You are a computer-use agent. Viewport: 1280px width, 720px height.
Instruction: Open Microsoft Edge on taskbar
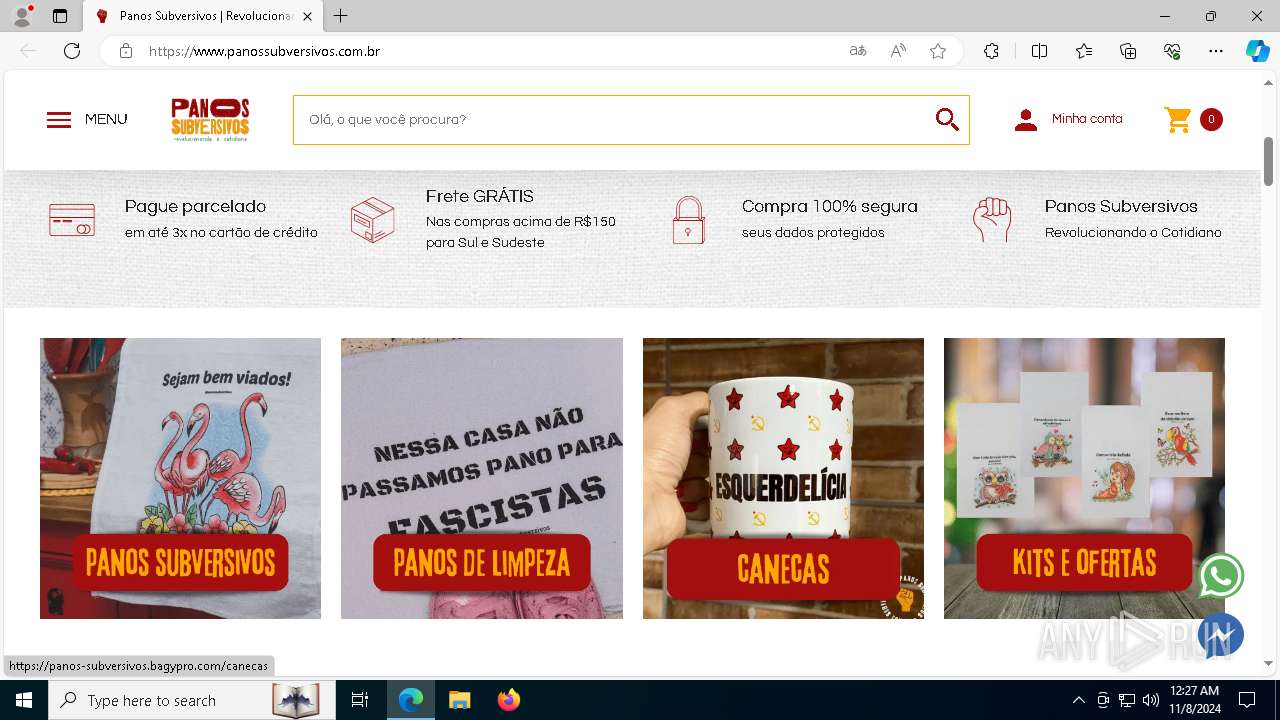tap(411, 700)
